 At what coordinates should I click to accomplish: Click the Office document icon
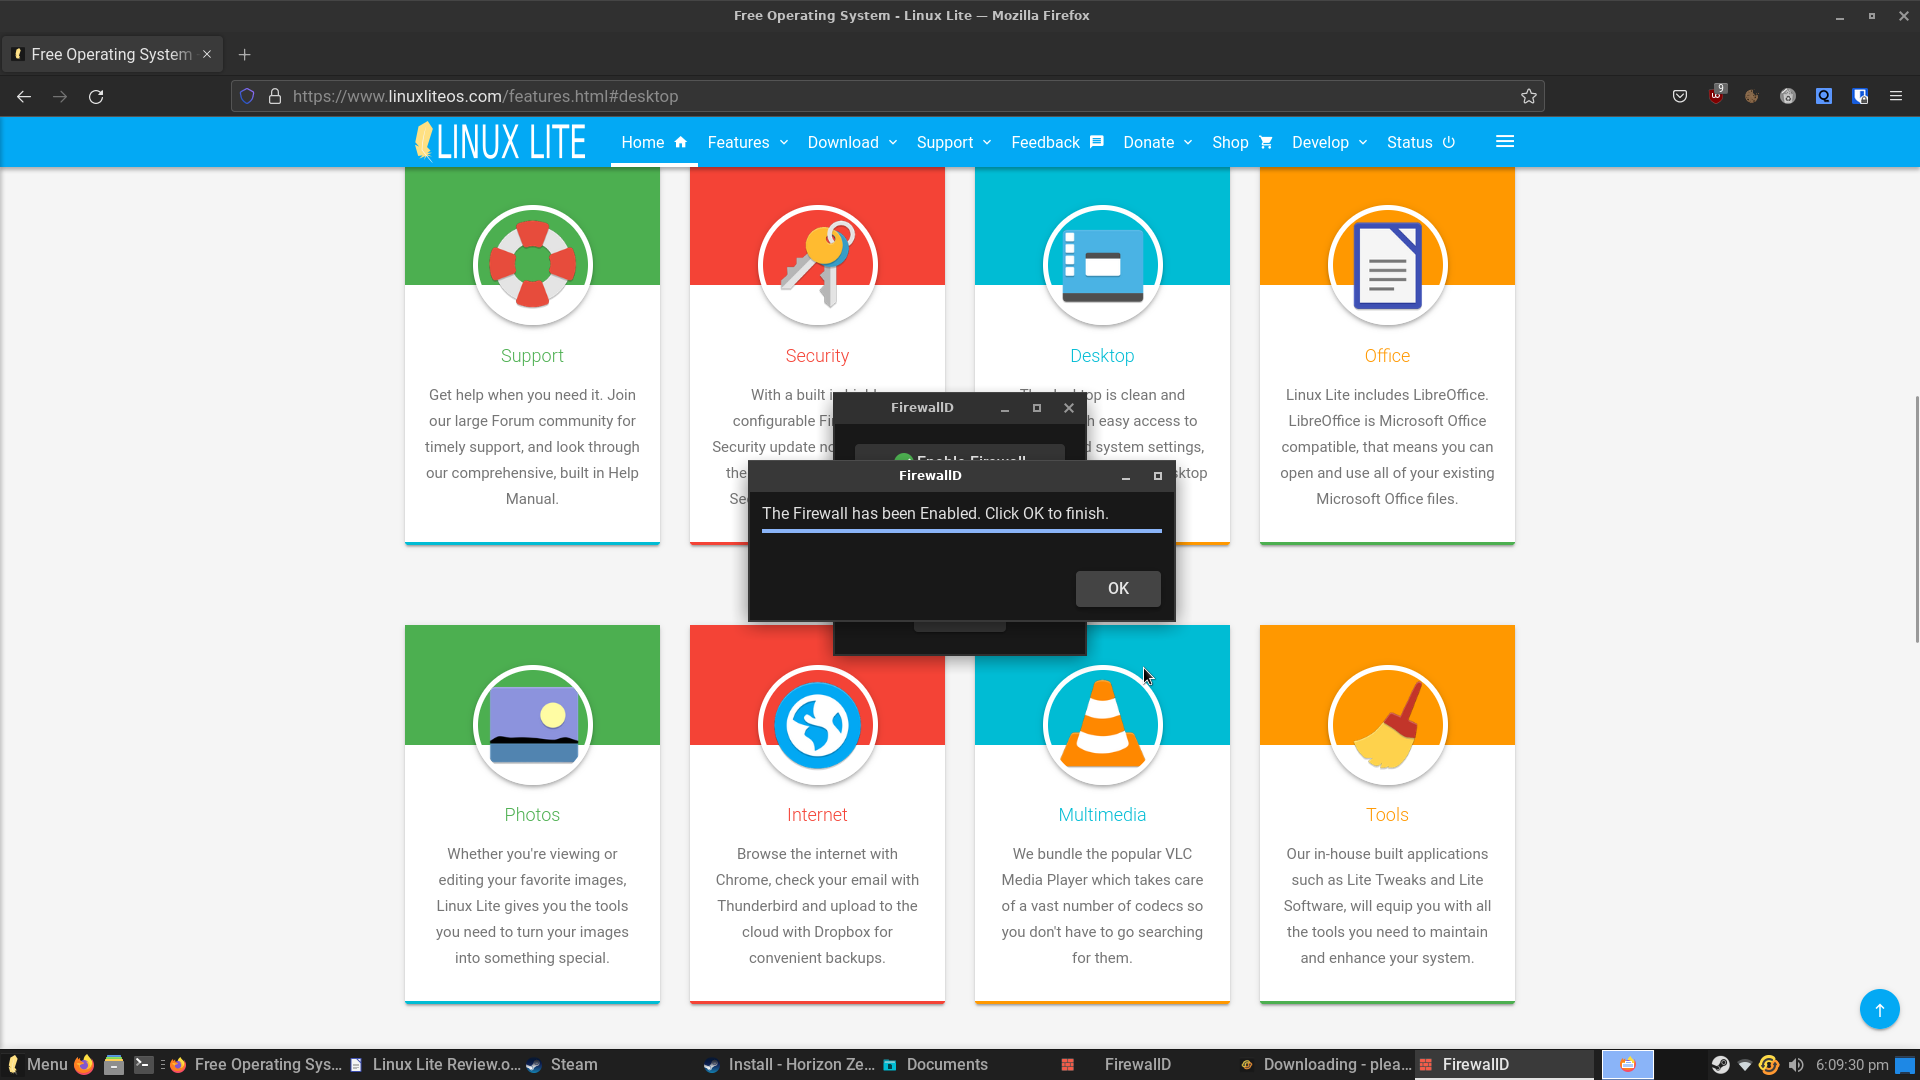[x=1387, y=265]
